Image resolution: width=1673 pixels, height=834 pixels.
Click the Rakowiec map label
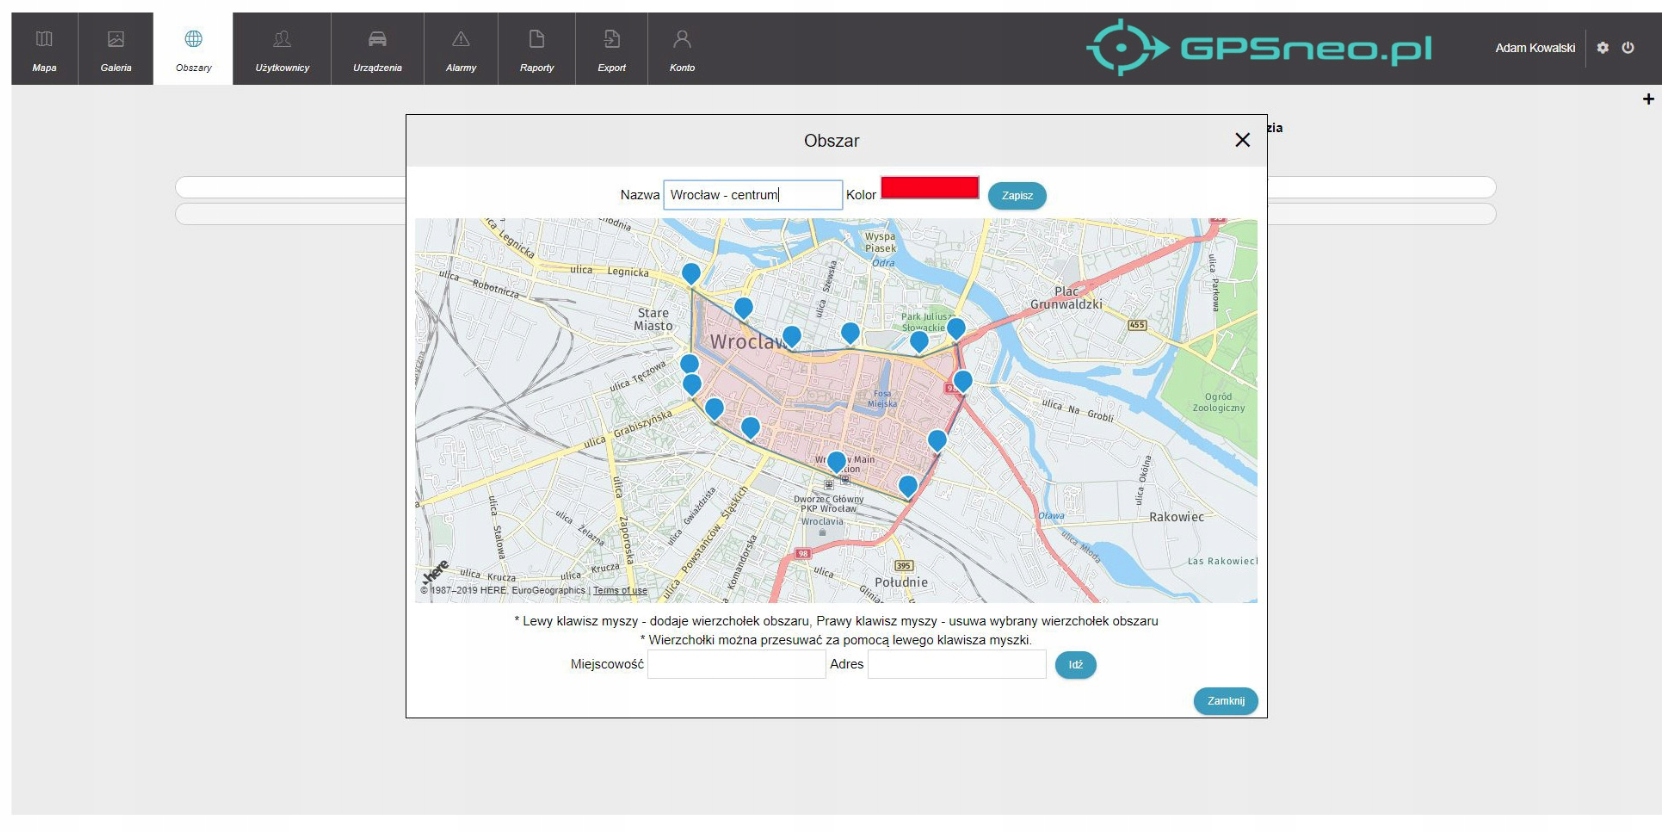pyautogui.click(x=1176, y=517)
